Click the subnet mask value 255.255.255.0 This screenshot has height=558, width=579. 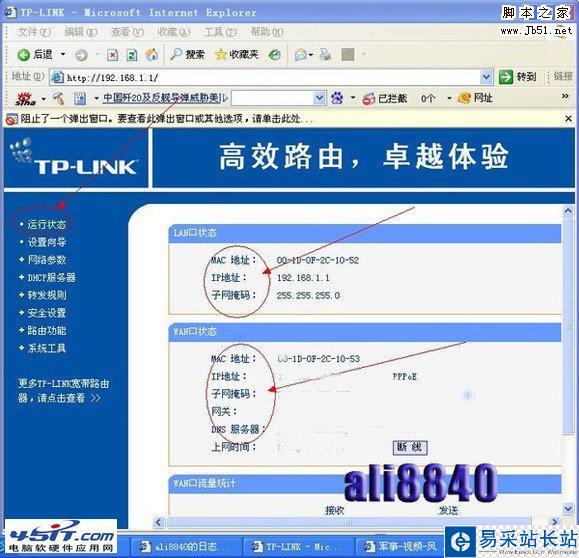[308, 295]
